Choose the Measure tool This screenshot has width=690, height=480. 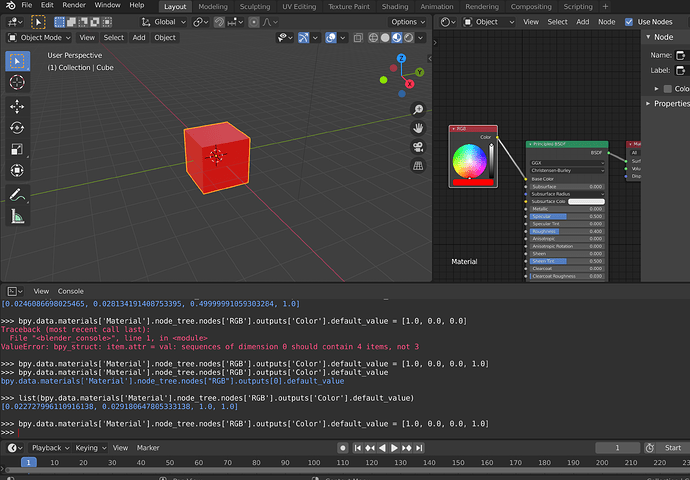[x=17, y=216]
